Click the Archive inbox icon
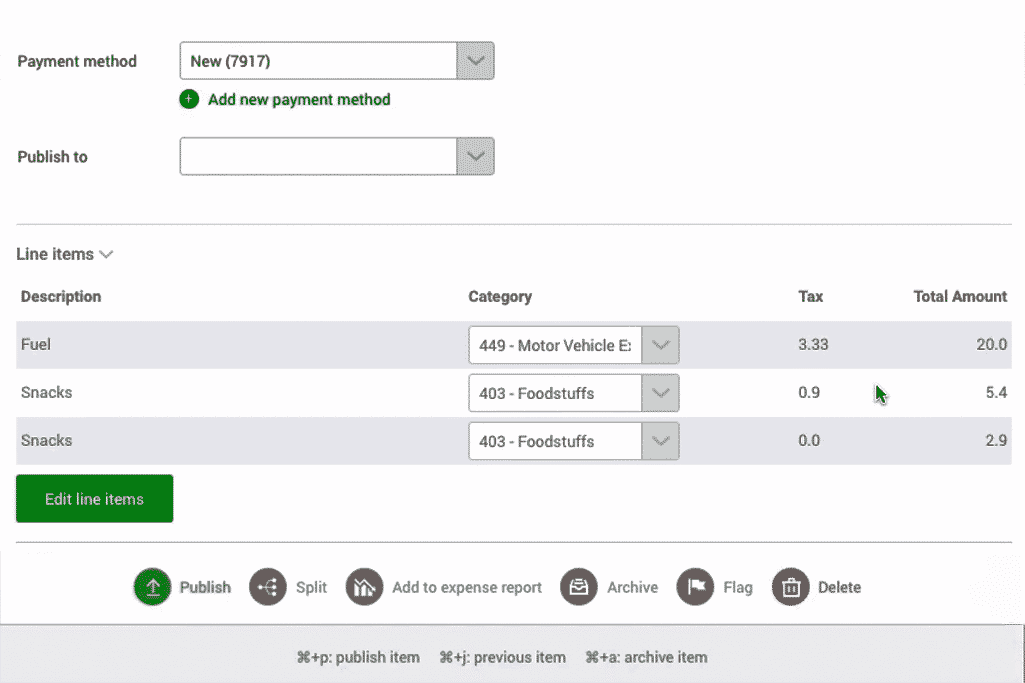Viewport: 1025px width, 683px height. click(x=579, y=587)
